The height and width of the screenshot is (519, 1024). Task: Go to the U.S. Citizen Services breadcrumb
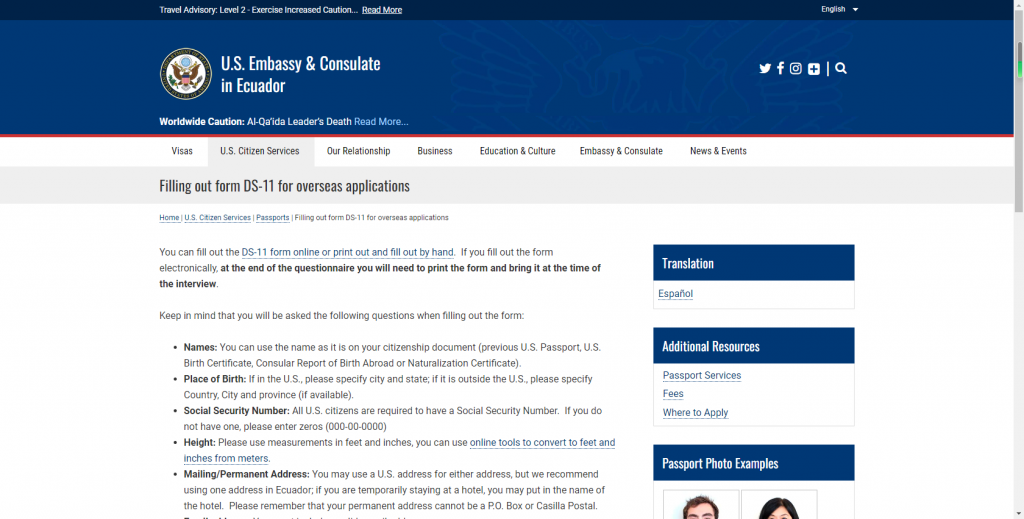click(x=217, y=217)
